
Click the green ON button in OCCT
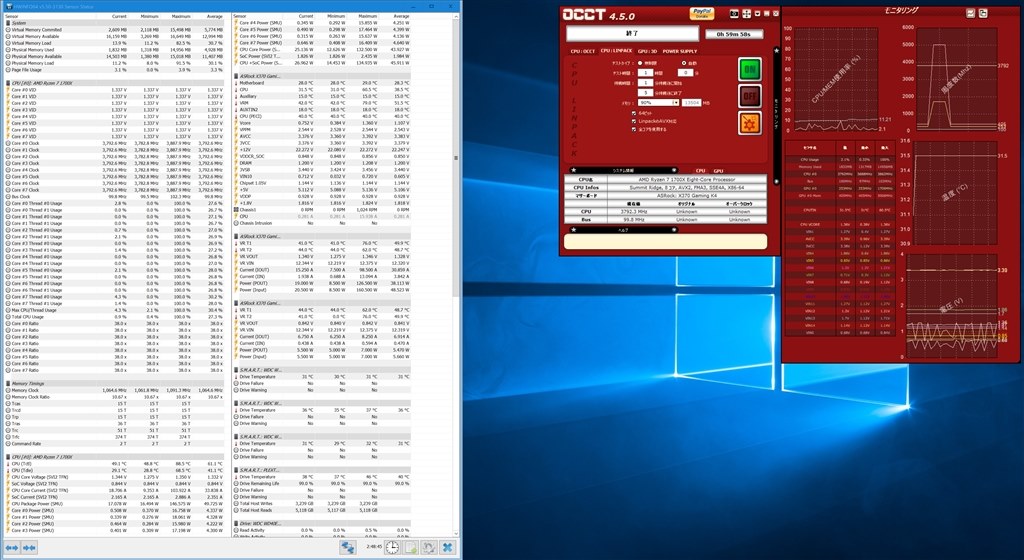click(750, 69)
